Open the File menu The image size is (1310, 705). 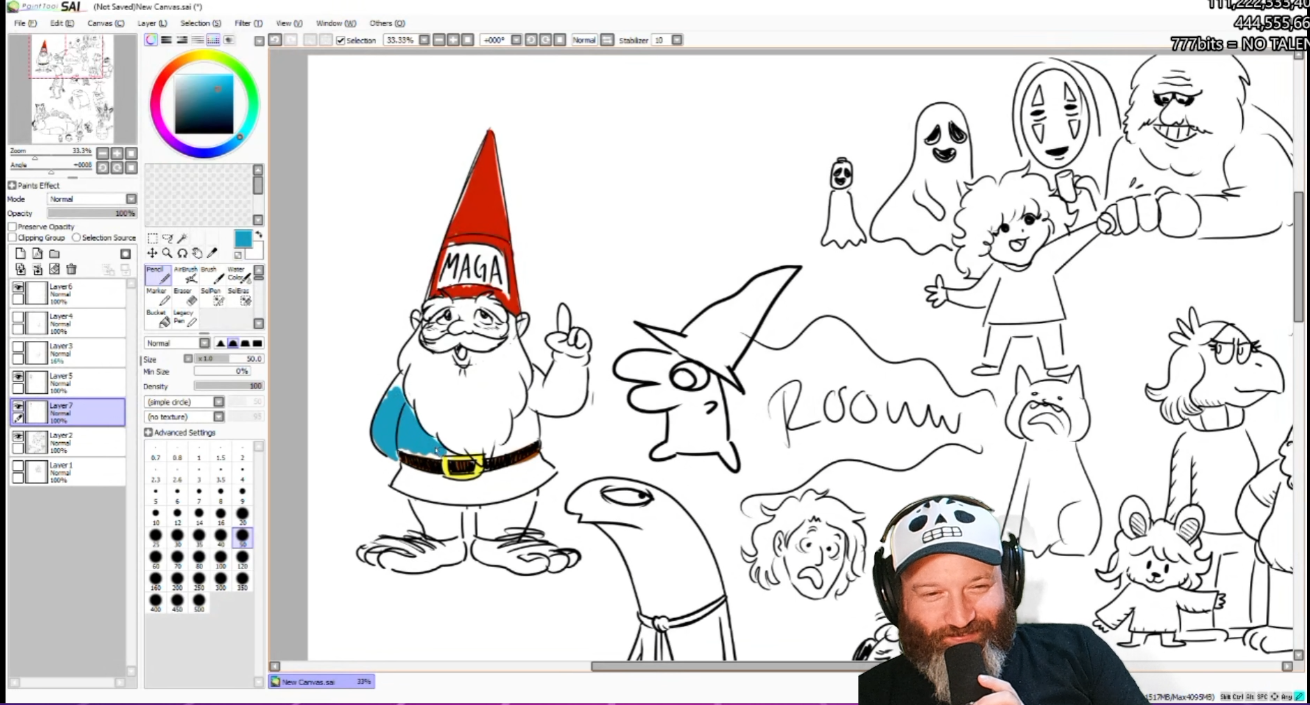coord(26,23)
